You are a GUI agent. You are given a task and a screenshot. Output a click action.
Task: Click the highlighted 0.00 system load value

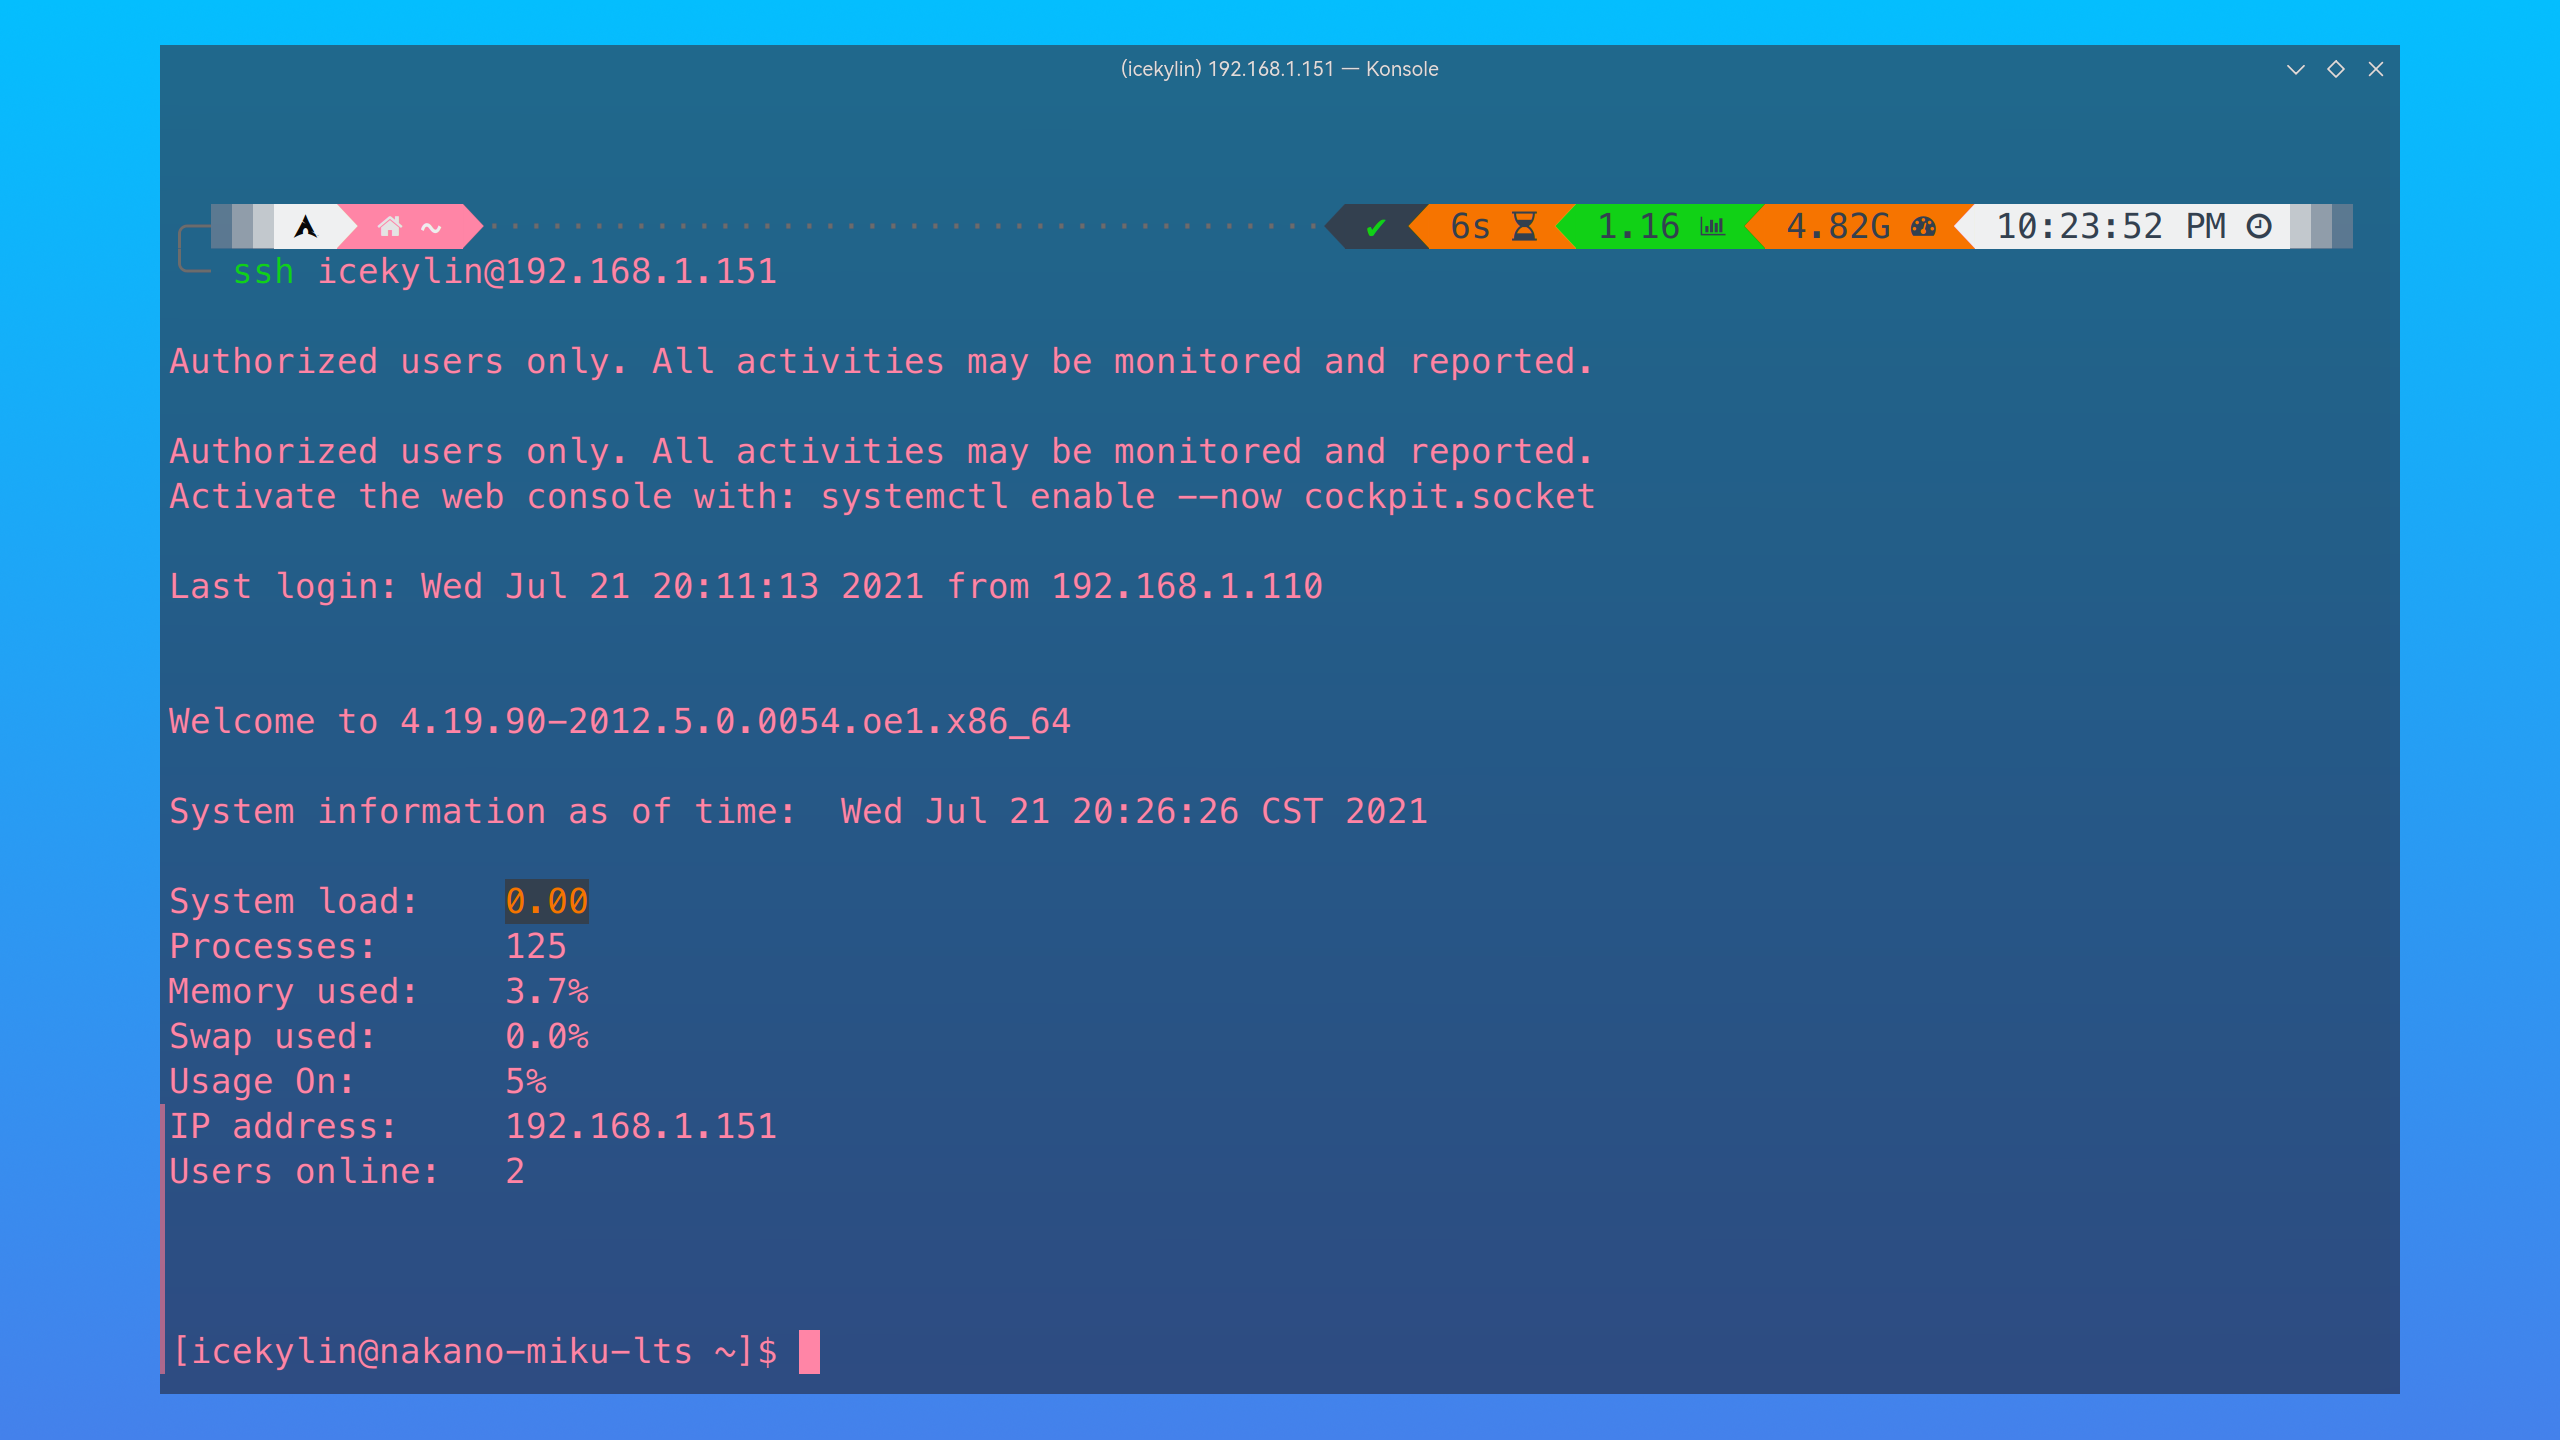pyautogui.click(x=547, y=902)
